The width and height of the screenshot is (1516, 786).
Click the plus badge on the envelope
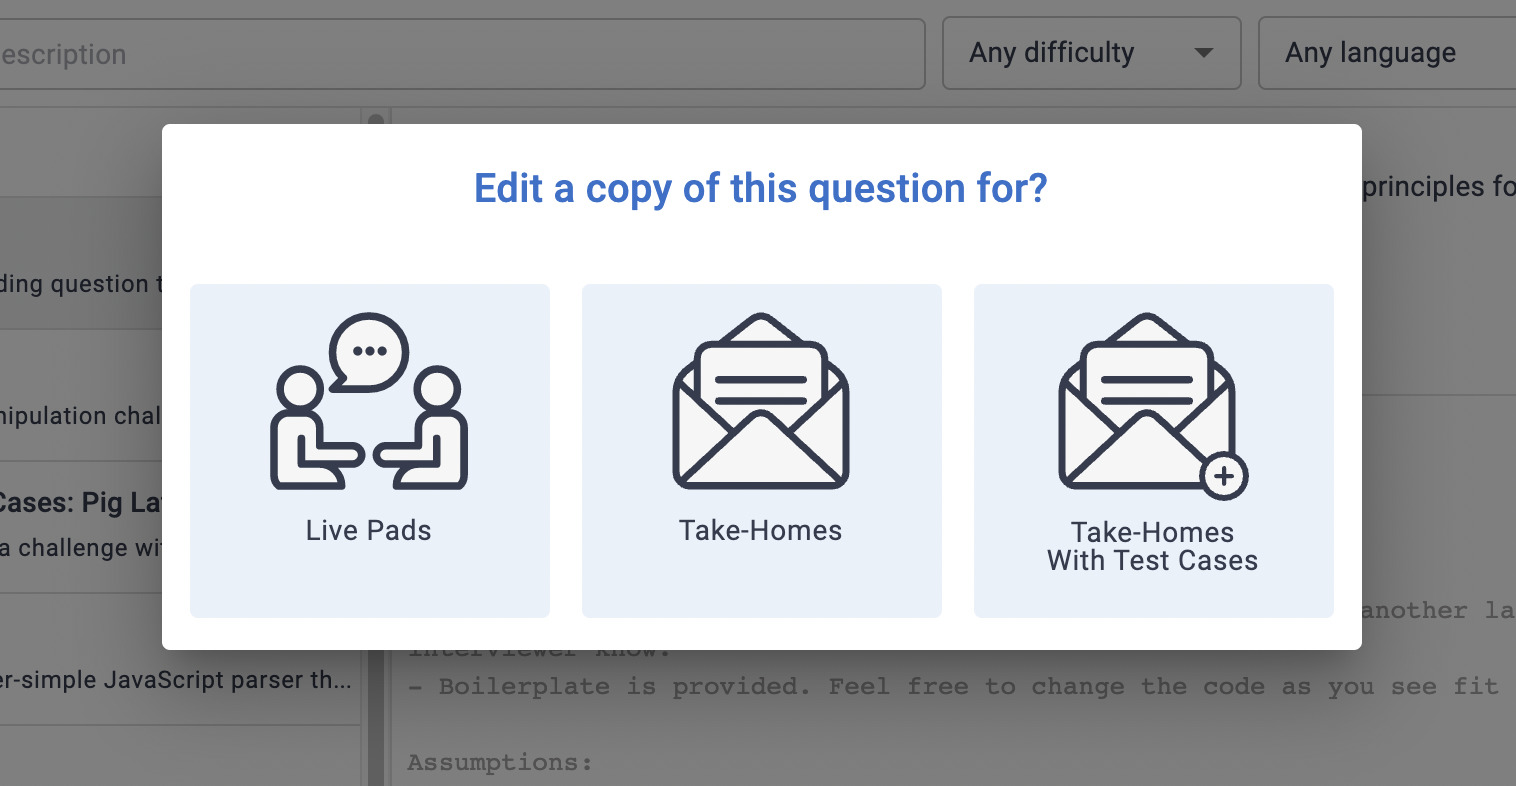pos(1224,477)
